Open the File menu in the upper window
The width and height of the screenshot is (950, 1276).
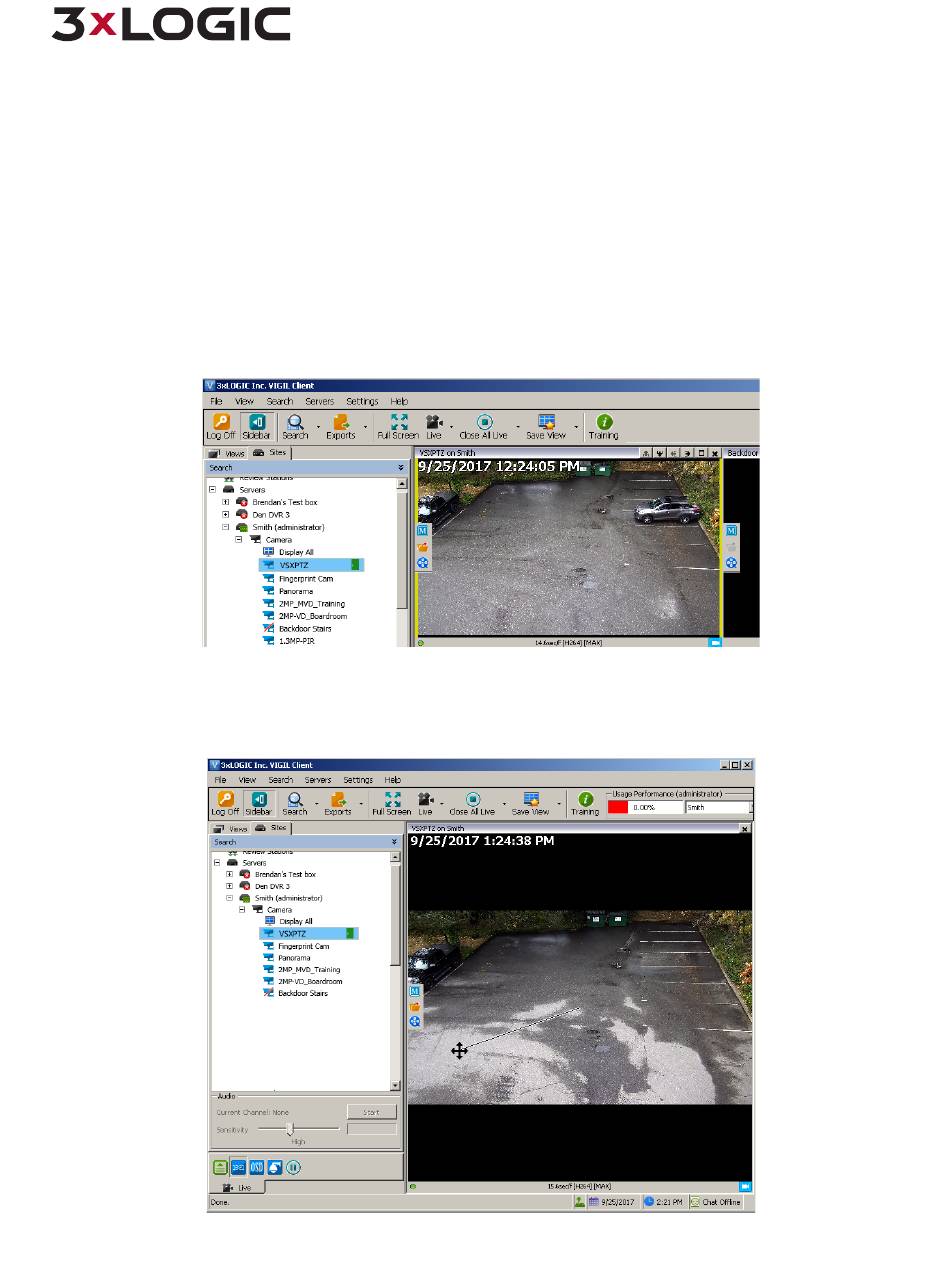pyautogui.click(x=215, y=401)
